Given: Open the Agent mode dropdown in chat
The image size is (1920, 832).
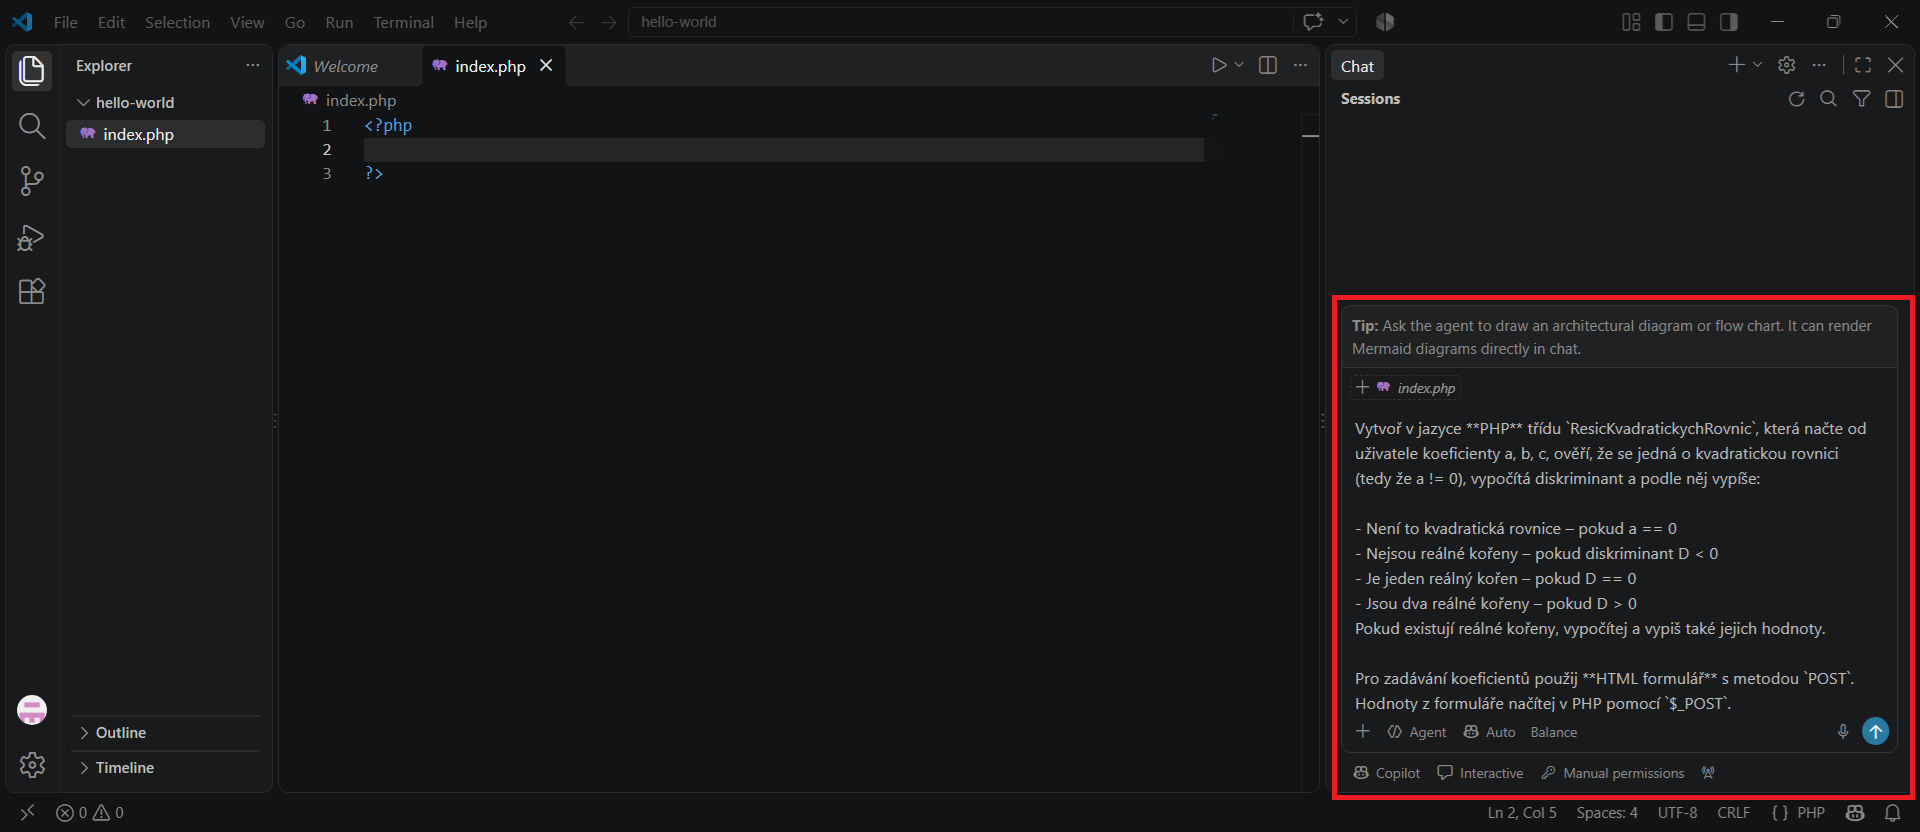Looking at the screenshot, I should 1416,732.
